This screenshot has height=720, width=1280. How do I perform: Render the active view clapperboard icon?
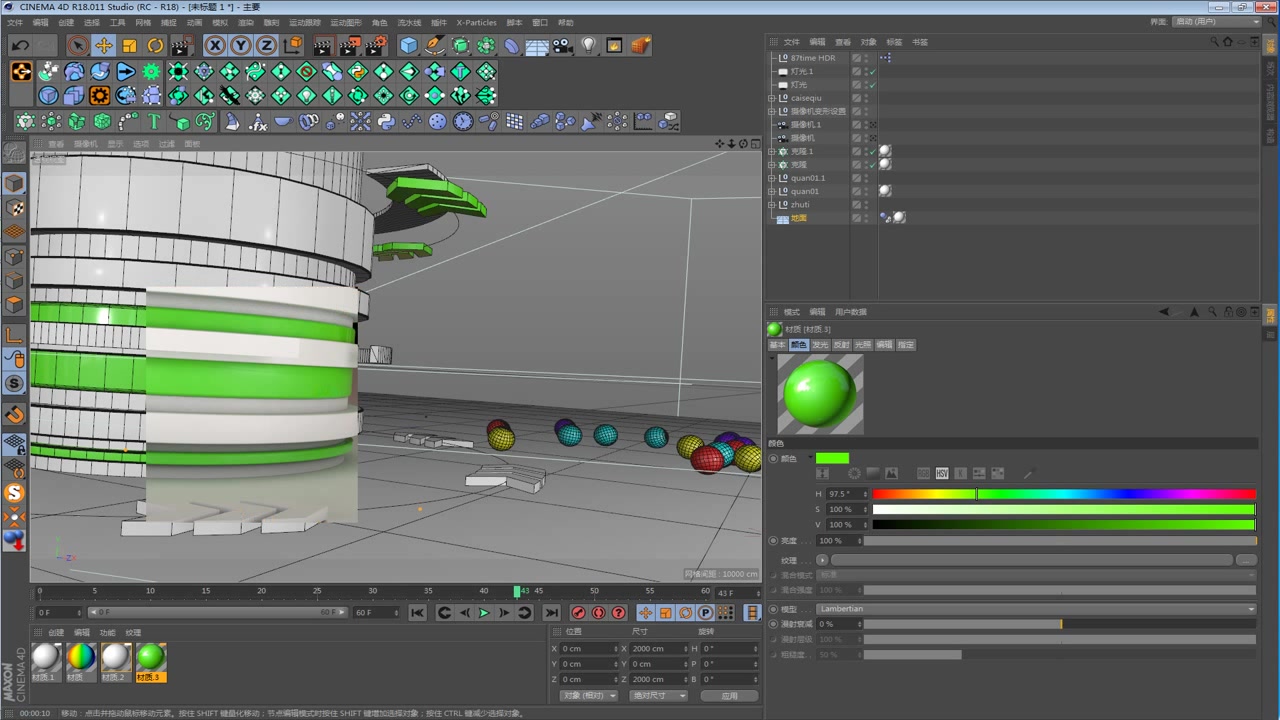(324, 45)
